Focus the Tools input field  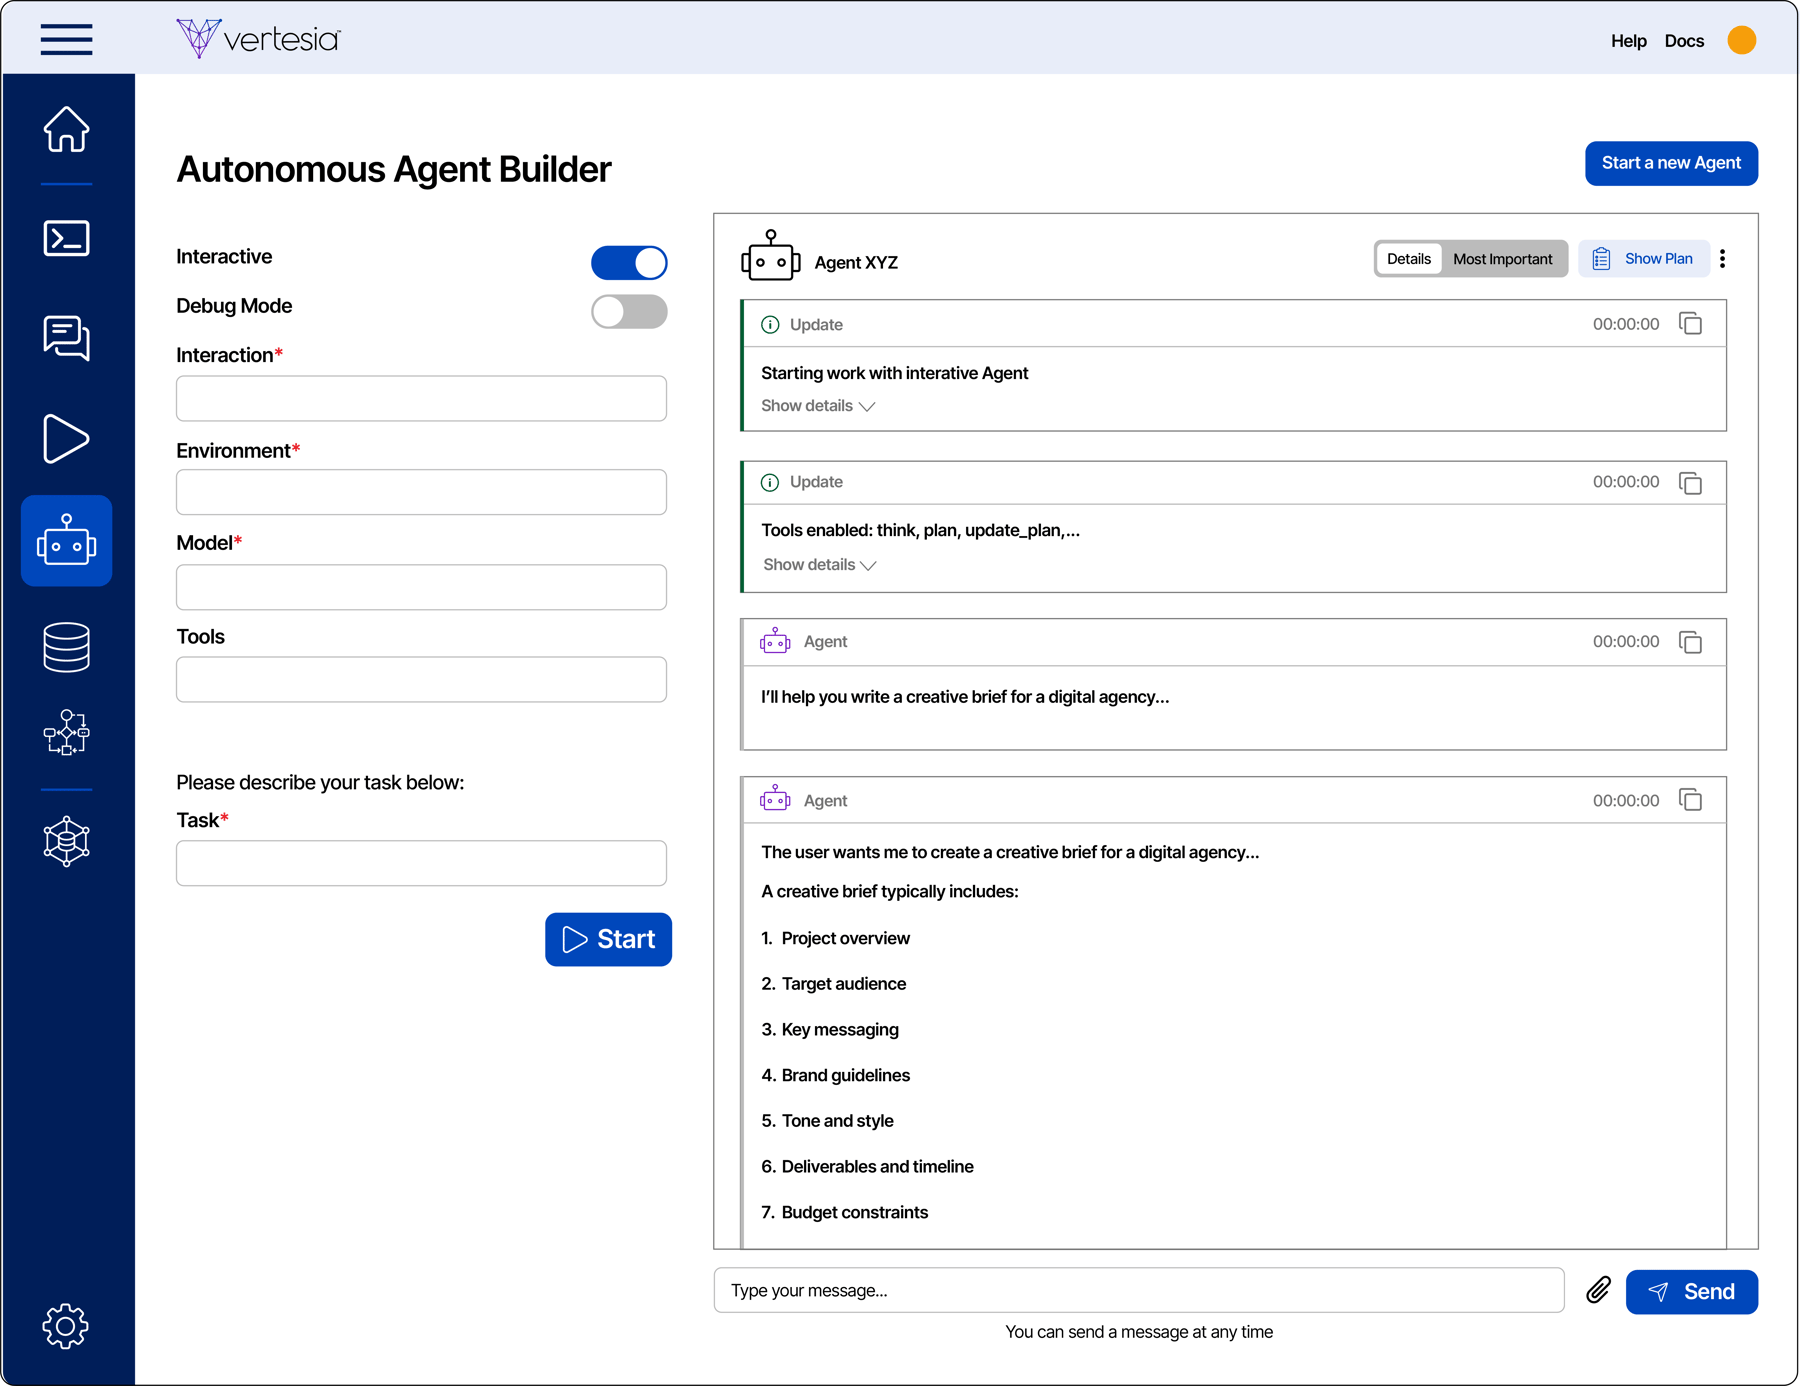(421, 679)
